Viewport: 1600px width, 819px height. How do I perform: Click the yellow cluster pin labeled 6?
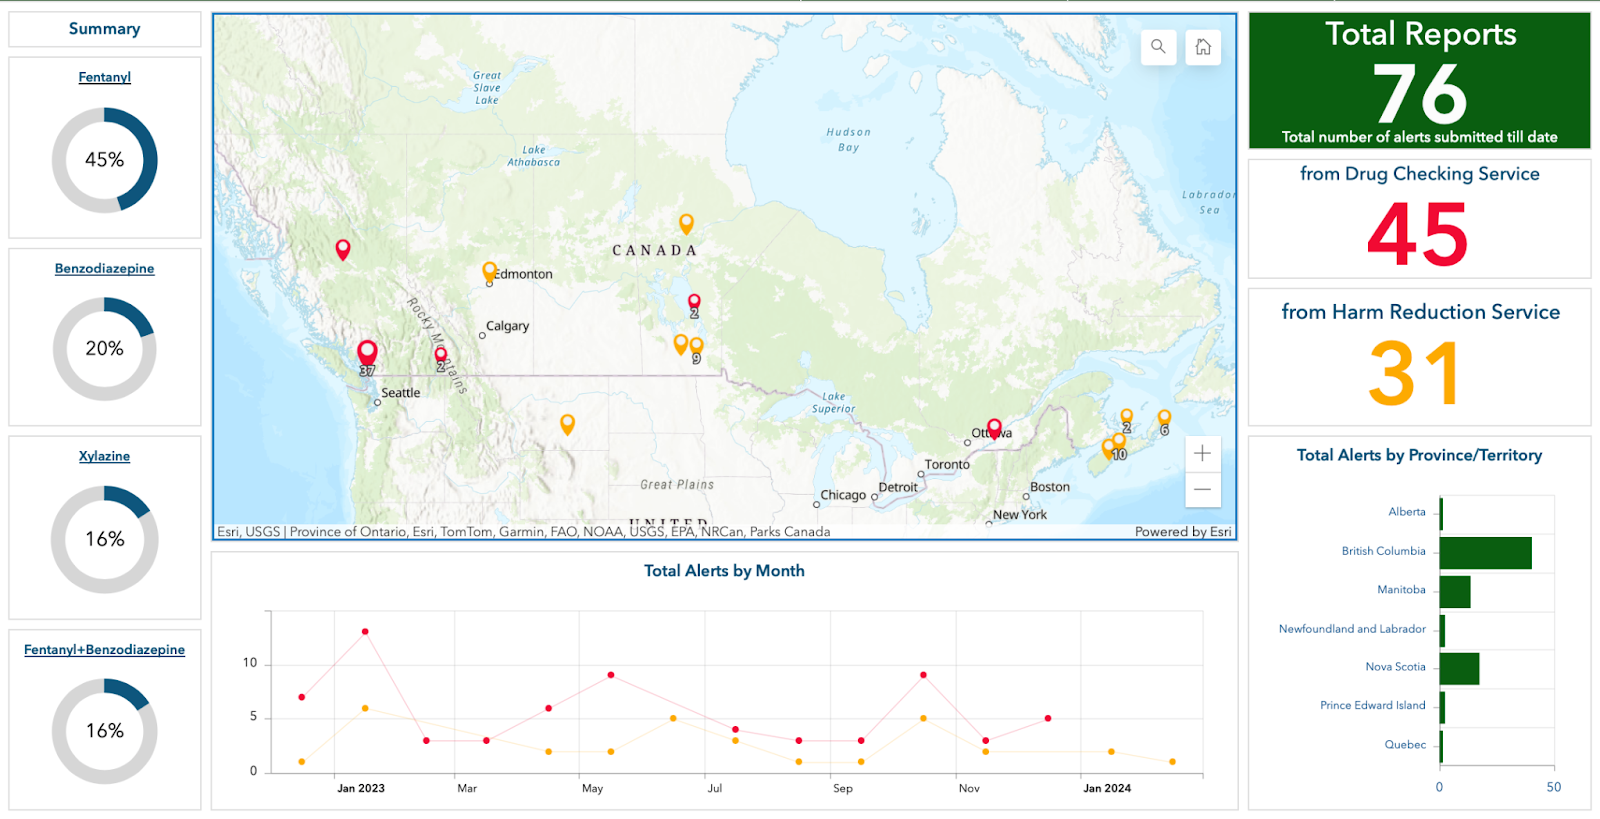coord(1164,418)
